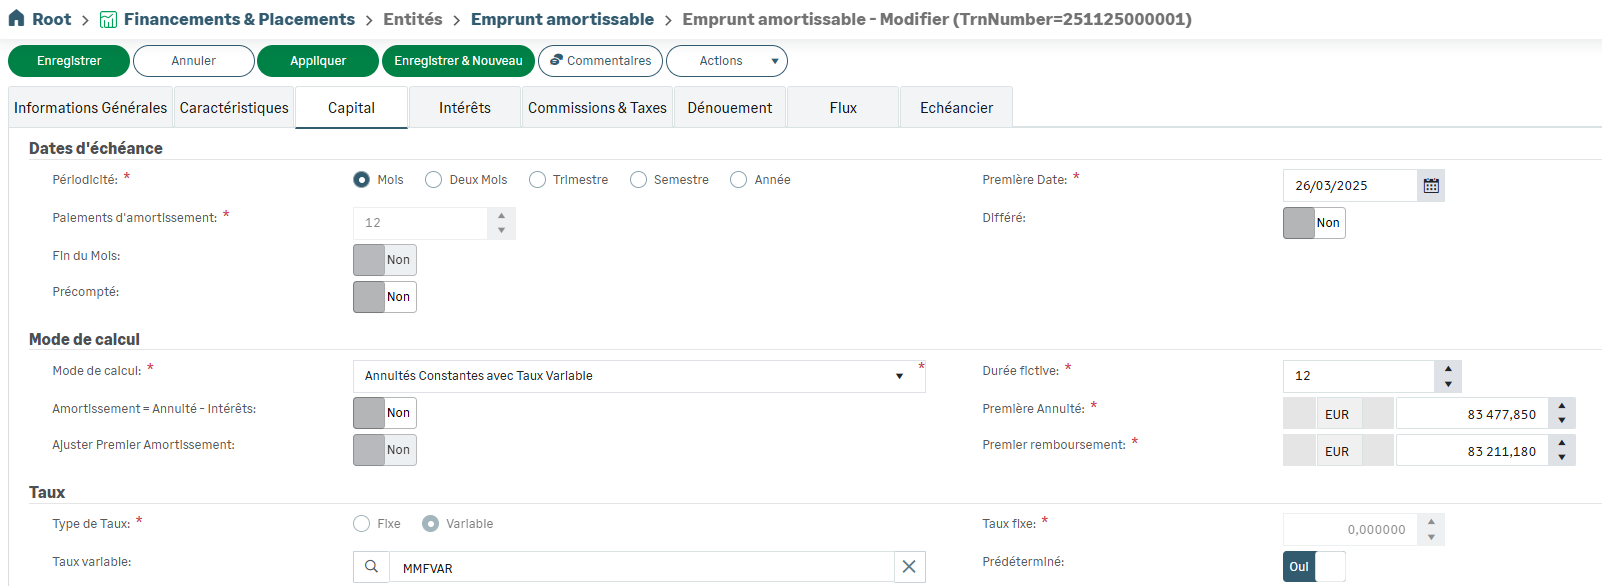The image size is (1602, 586).
Task: Click the Enregistrer button
Action: [69, 61]
